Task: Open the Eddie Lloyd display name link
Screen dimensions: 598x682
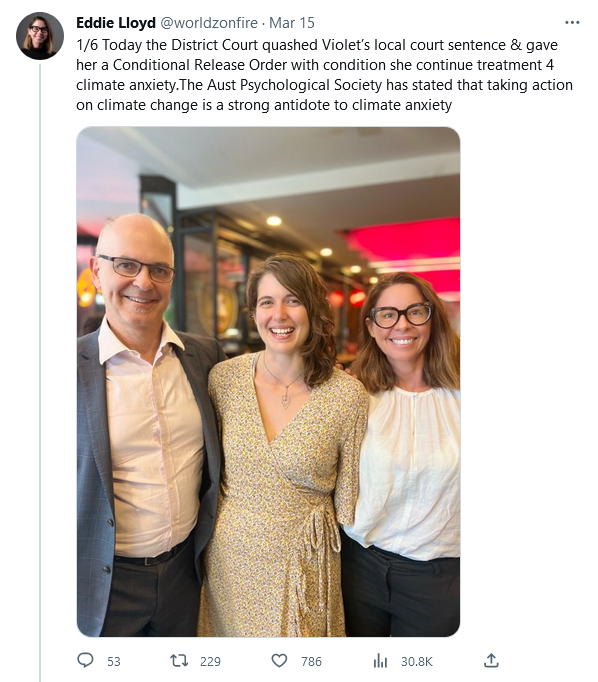Action: pos(116,23)
